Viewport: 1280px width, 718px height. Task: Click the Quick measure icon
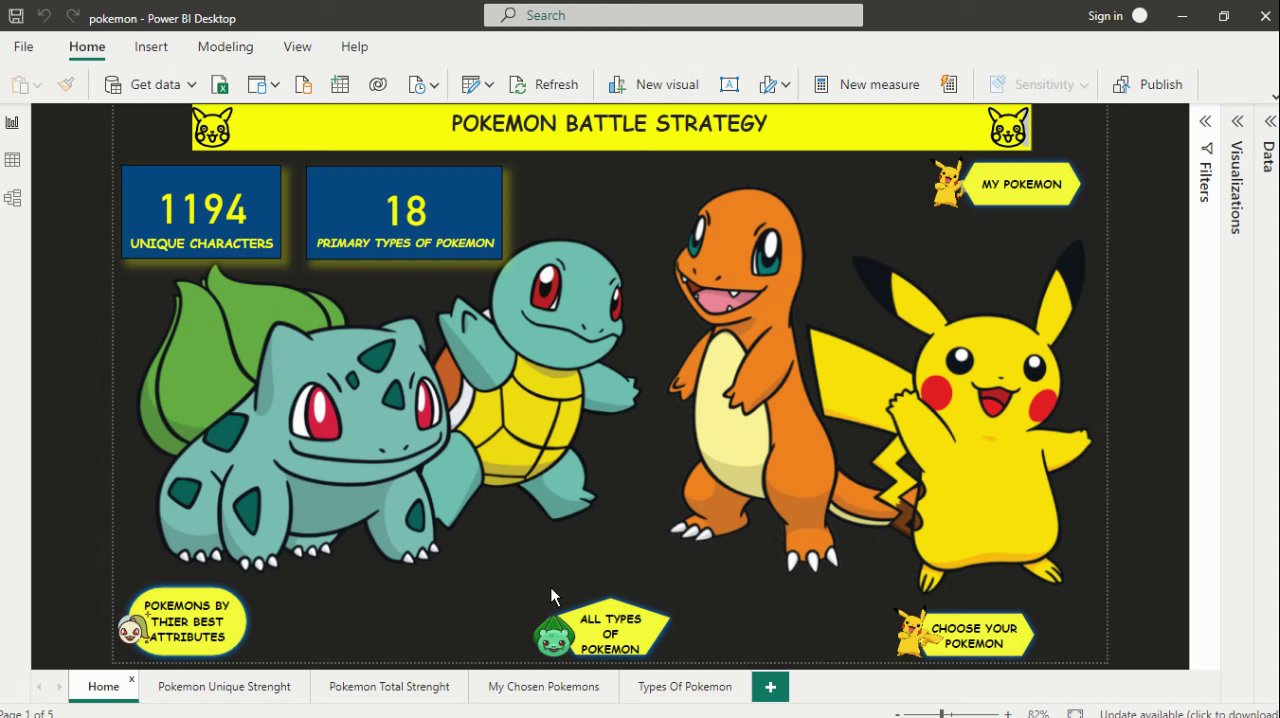coord(949,85)
